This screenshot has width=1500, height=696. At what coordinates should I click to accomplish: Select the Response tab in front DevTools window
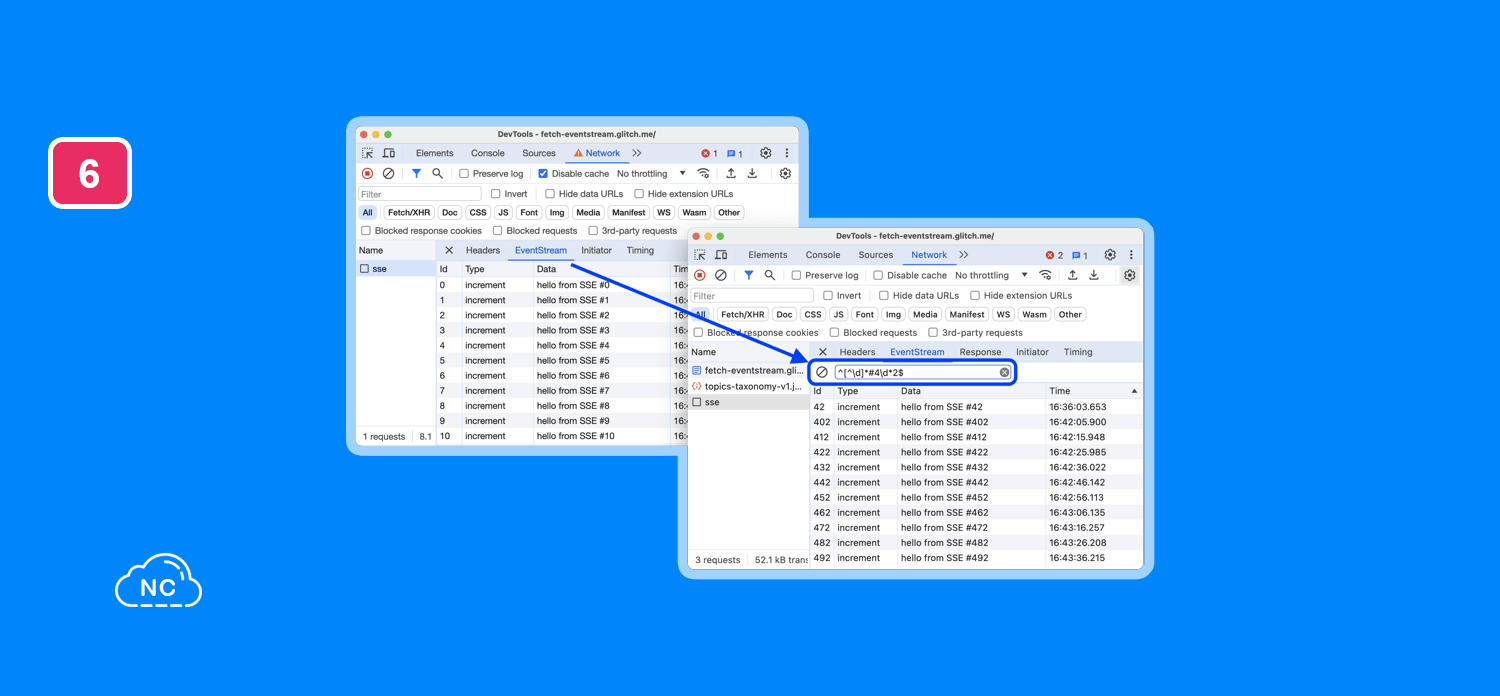click(x=980, y=352)
